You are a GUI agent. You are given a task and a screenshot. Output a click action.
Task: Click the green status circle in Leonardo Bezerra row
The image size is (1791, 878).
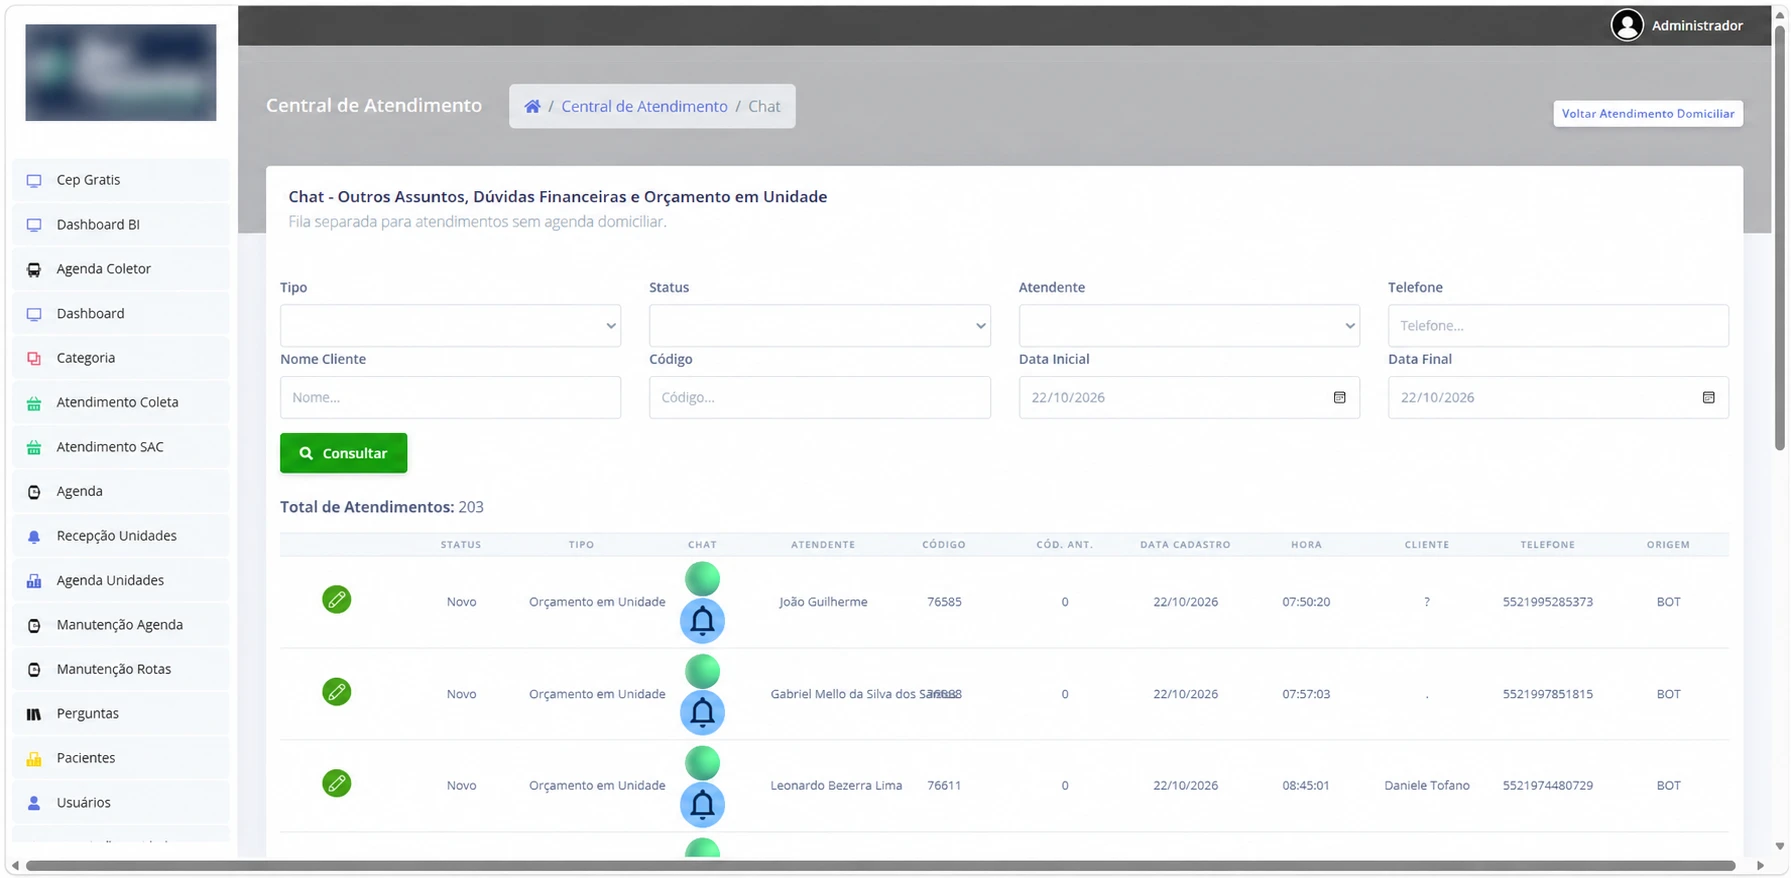pyautogui.click(x=702, y=763)
